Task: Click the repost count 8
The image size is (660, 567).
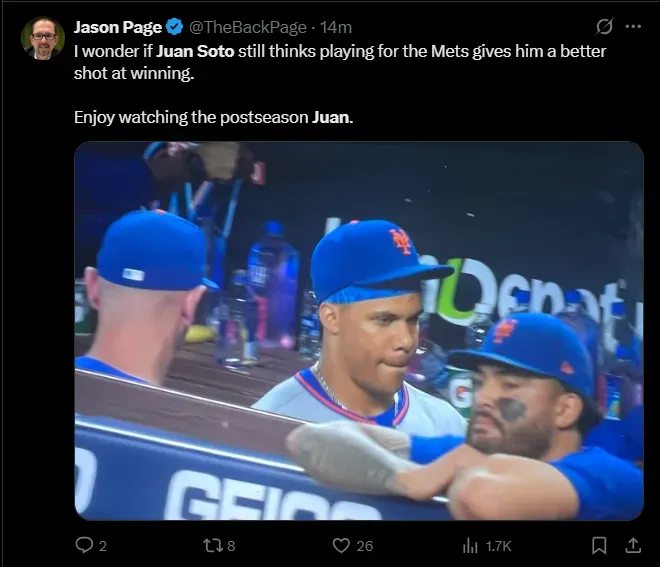Action: tap(232, 545)
